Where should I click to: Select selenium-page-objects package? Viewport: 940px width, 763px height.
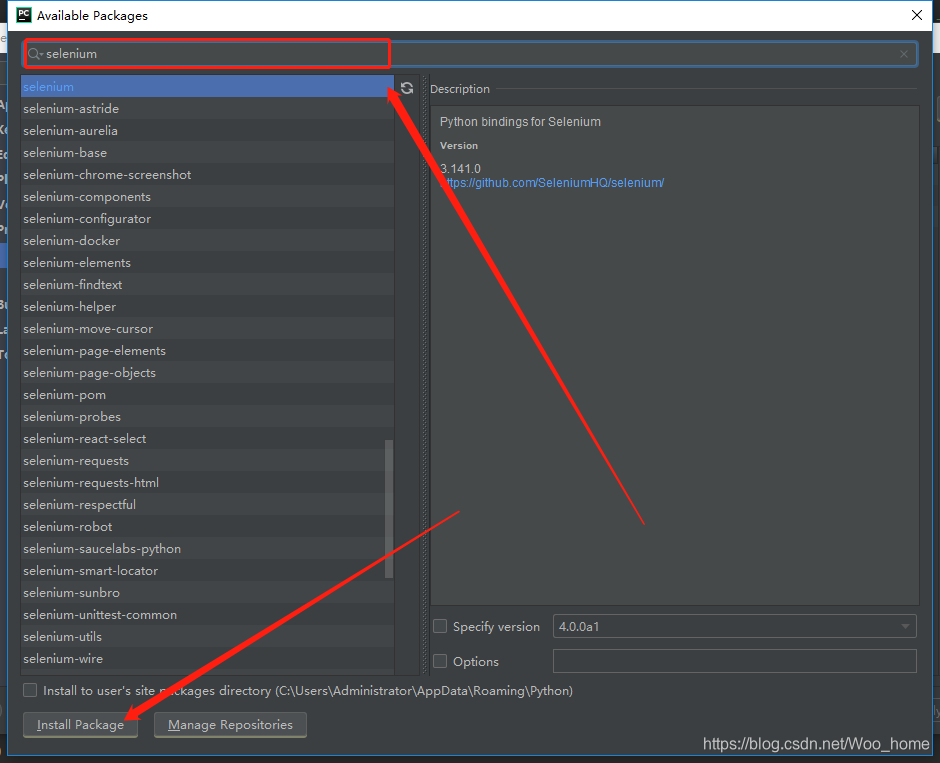click(x=207, y=372)
